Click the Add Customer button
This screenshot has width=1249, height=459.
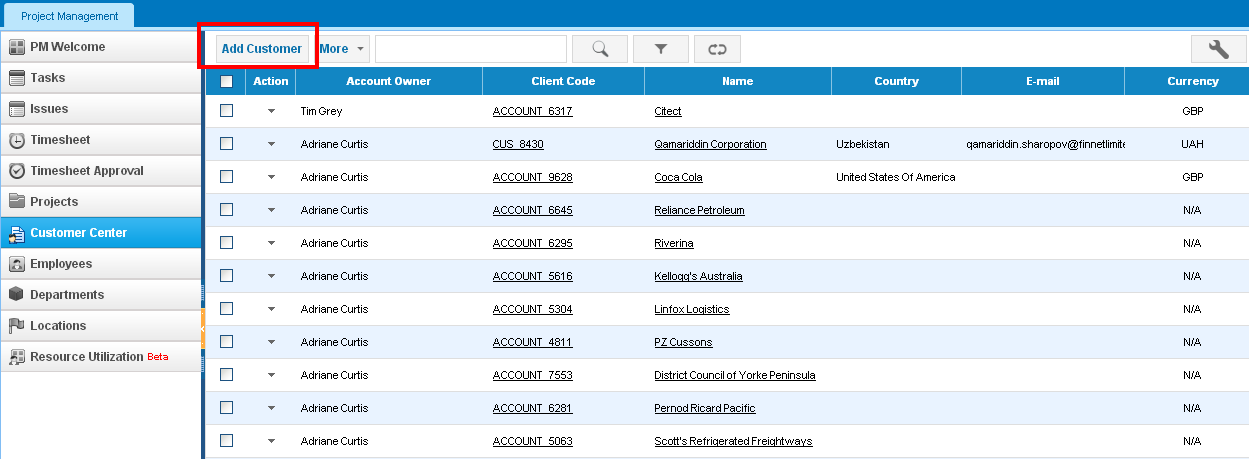pos(261,49)
